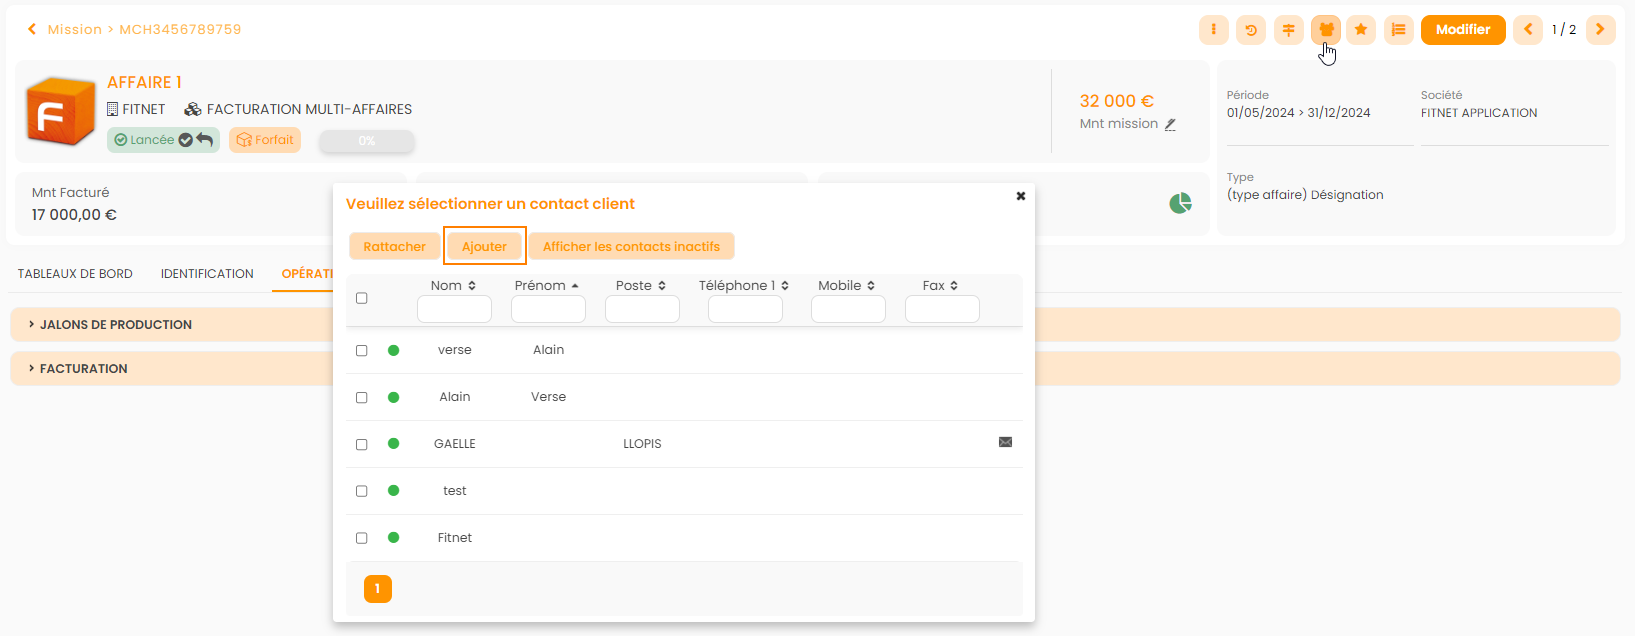Viewport: 1635px width, 636px height.
Task: Edit mission amount with pencil icon
Action: (x=1170, y=125)
